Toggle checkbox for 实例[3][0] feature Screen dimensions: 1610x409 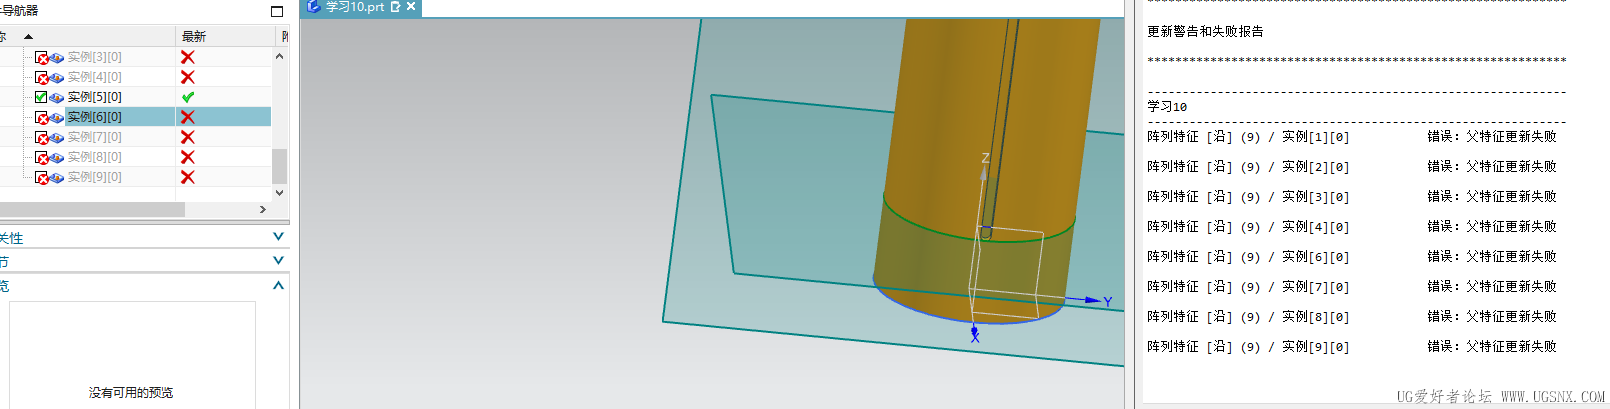[x=41, y=57]
